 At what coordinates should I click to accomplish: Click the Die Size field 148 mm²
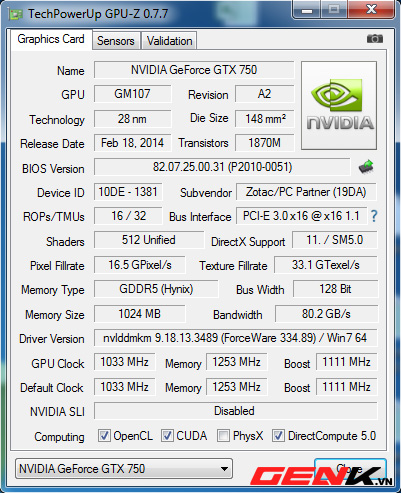tap(264, 119)
